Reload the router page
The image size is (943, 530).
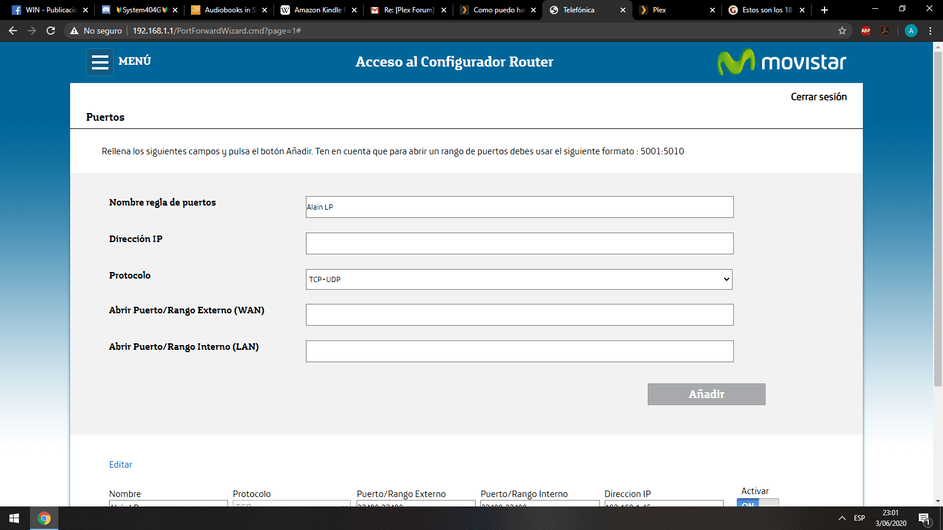pyautogui.click(x=51, y=31)
